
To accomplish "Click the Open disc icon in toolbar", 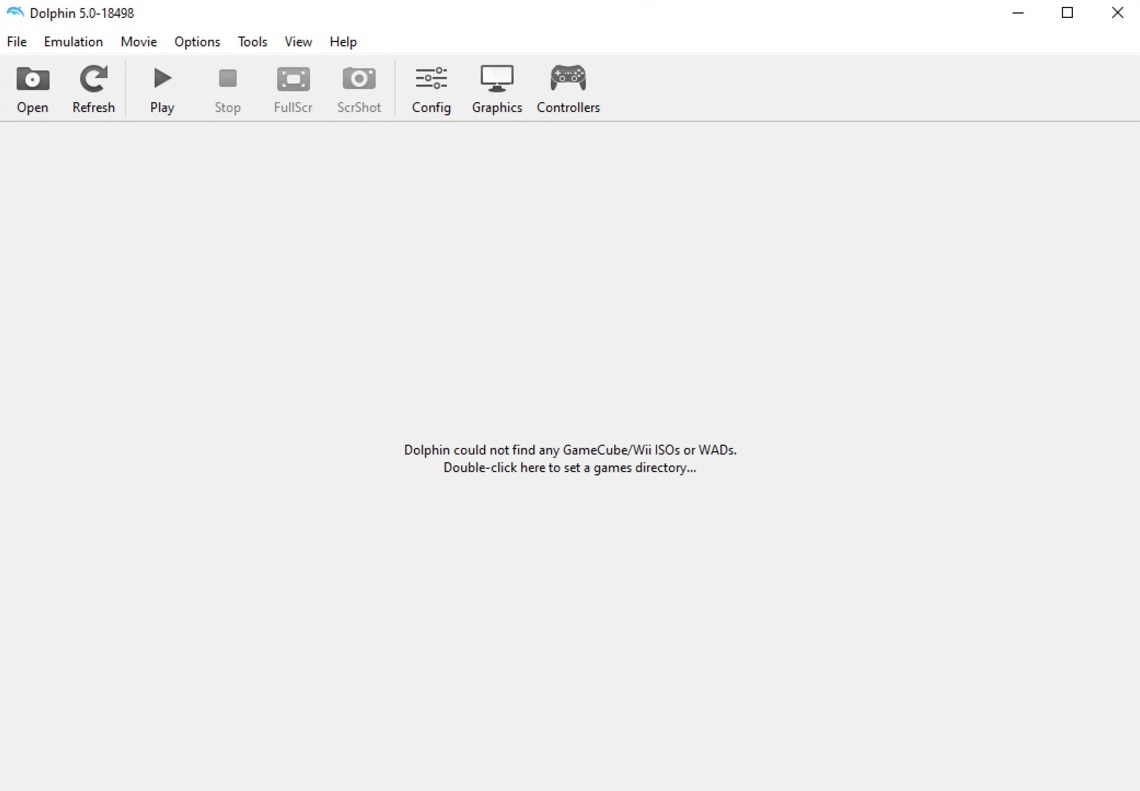I will pos(32,80).
